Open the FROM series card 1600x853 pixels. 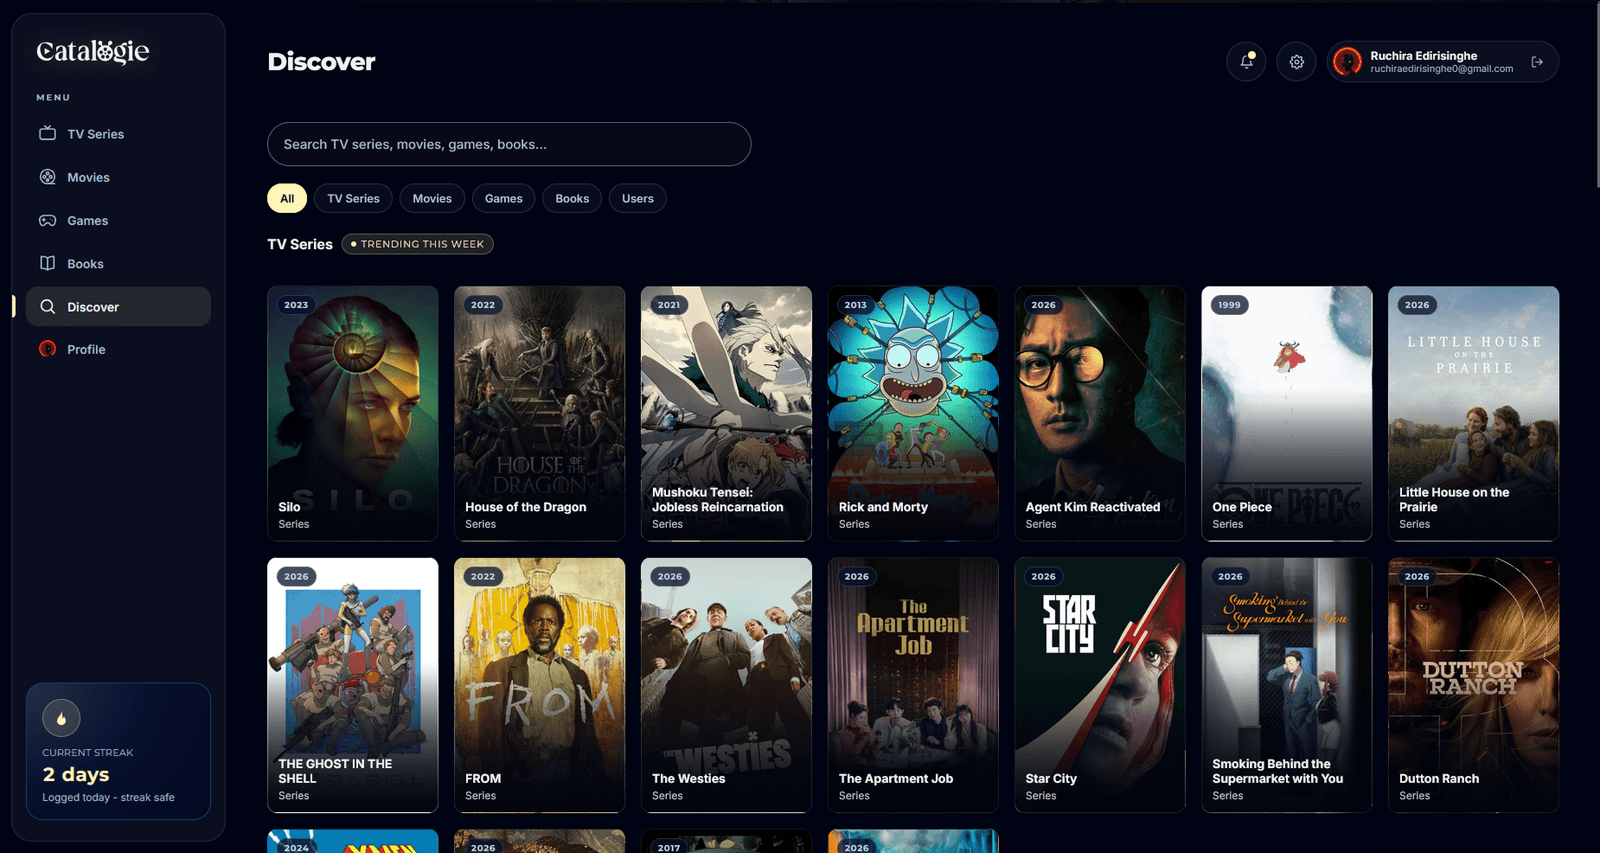(x=540, y=685)
